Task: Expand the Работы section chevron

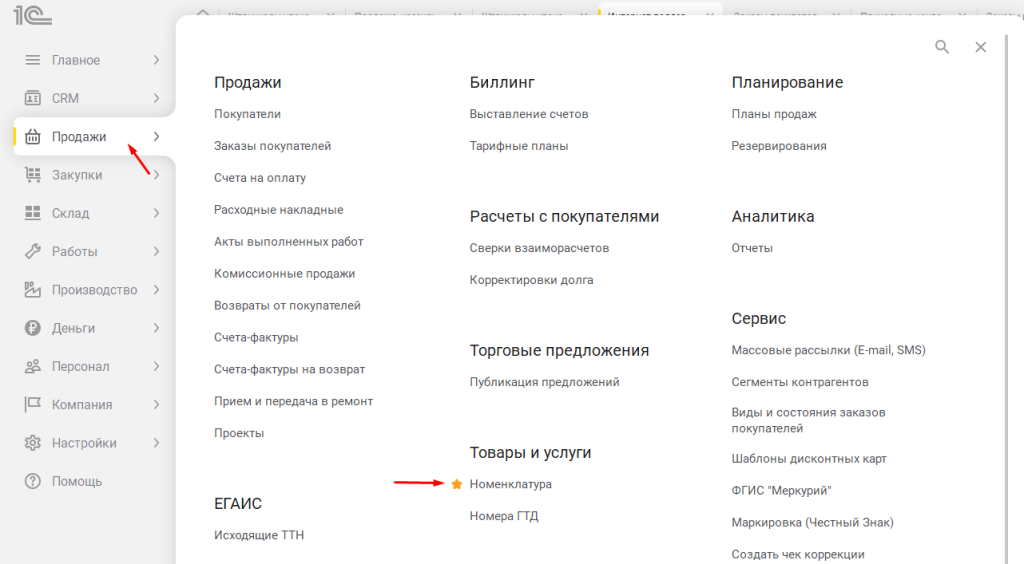Action: (156, 251)
